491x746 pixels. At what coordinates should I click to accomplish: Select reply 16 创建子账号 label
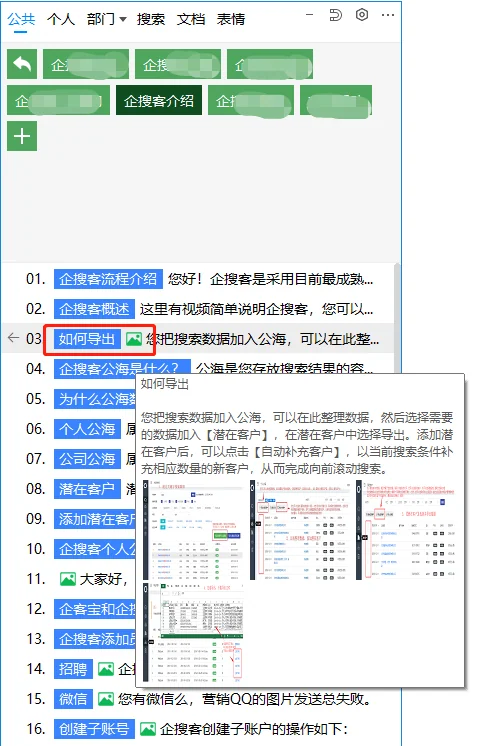[x=94, y=728]
